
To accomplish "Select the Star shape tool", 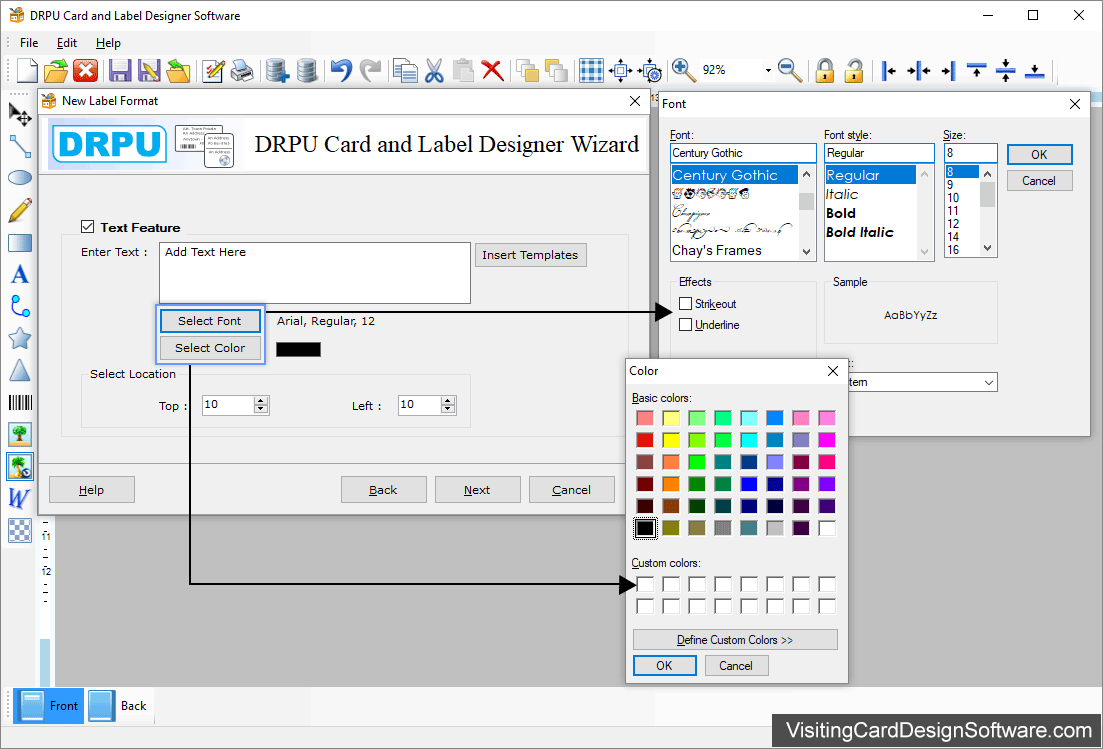I will coord(20,338).
